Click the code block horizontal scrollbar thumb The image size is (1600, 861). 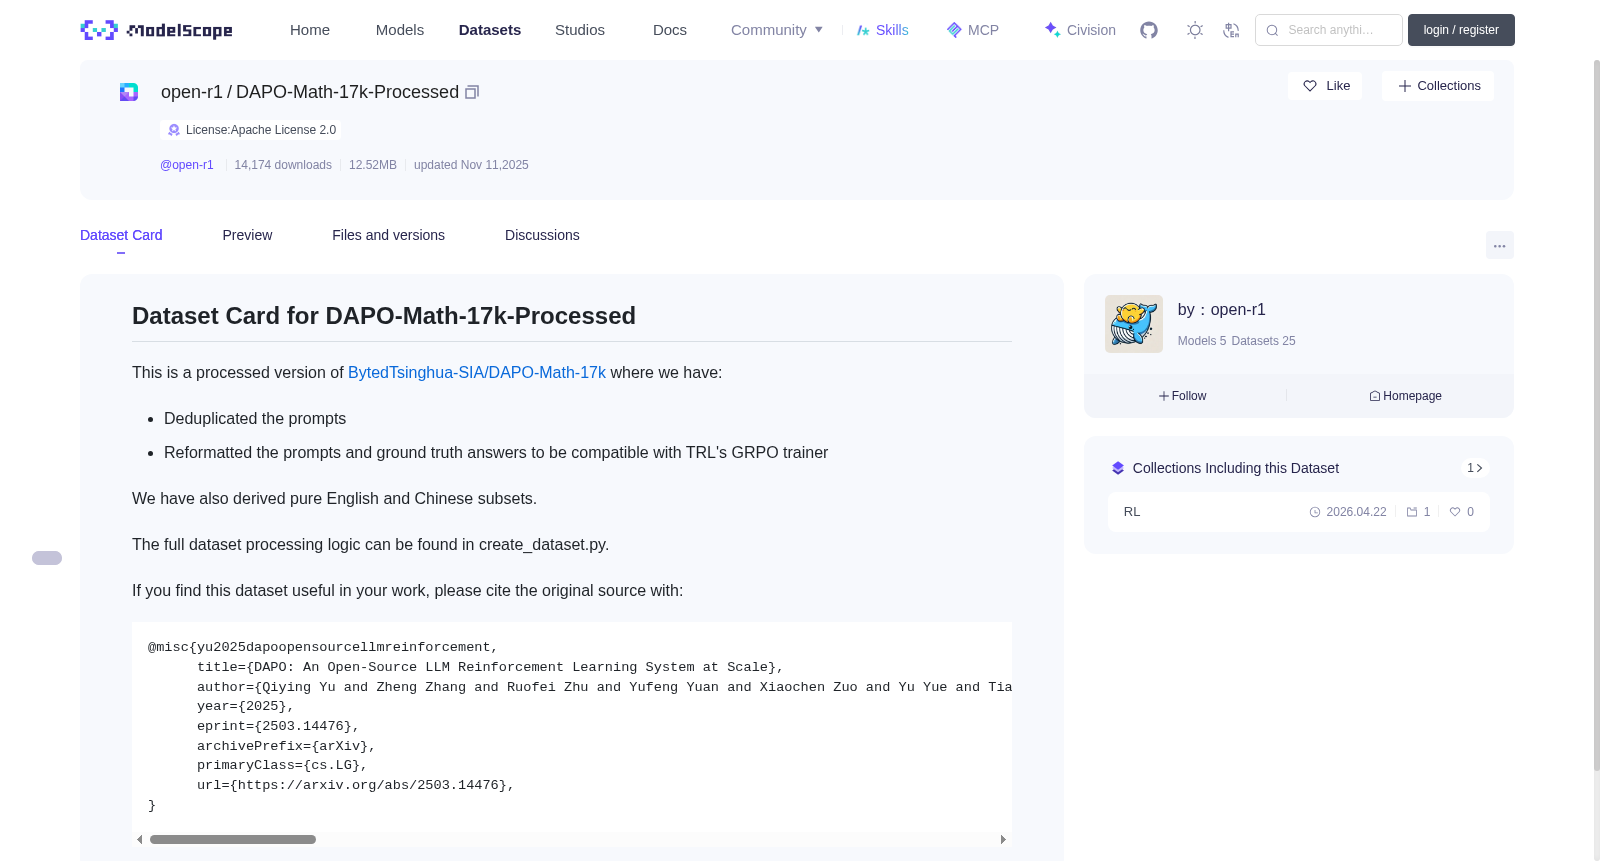pyautogui.click(x=233, y=840)
